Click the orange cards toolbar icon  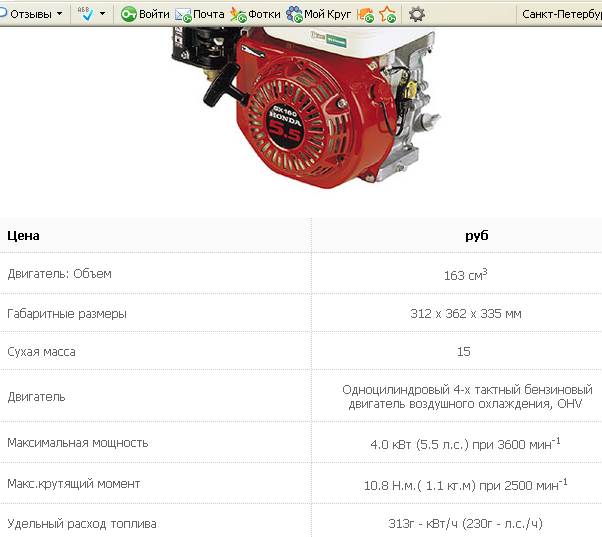[x=365, y=15]
